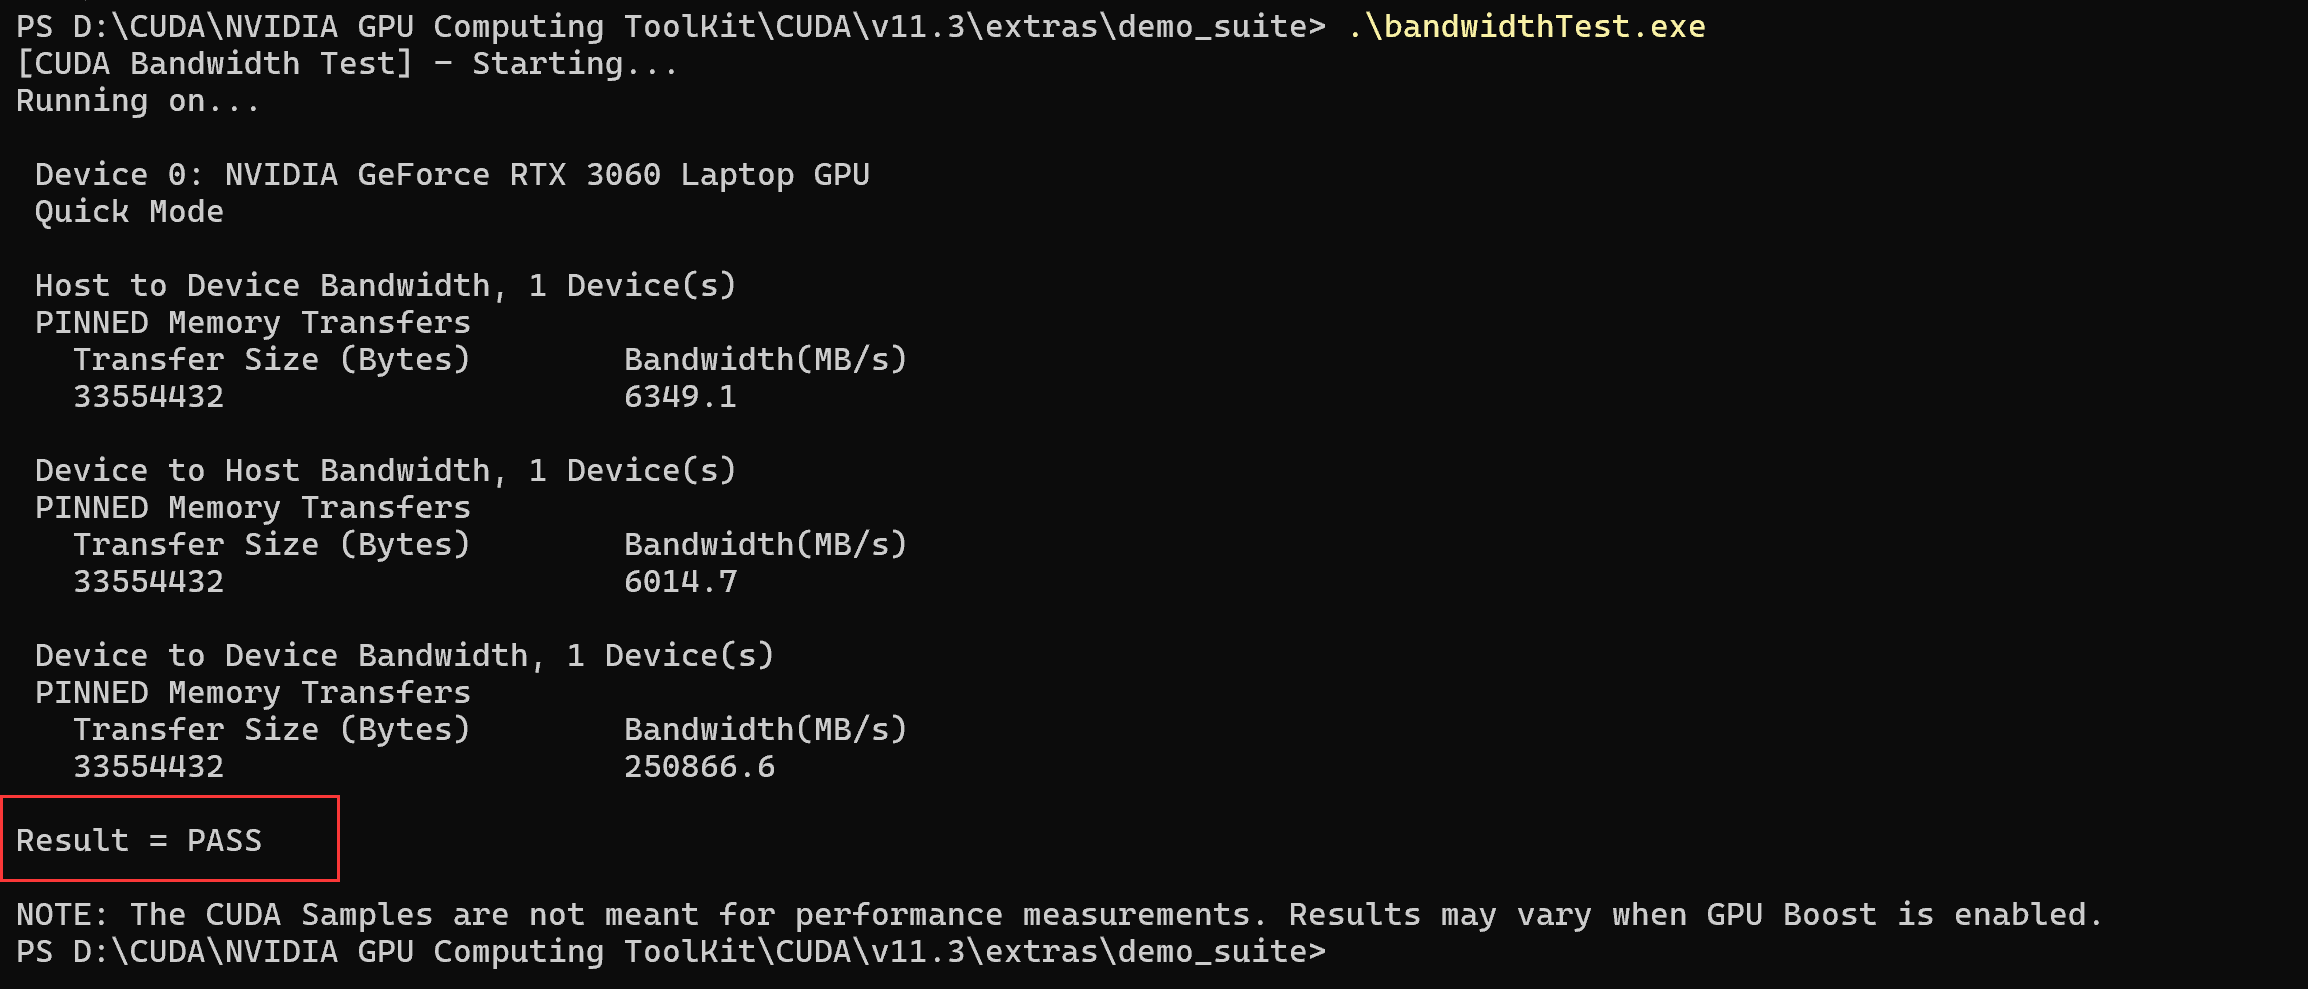This screenshot has width=2308, height=989.
Task: Click the 6014.7 bandwidth value
Action: 680,582
